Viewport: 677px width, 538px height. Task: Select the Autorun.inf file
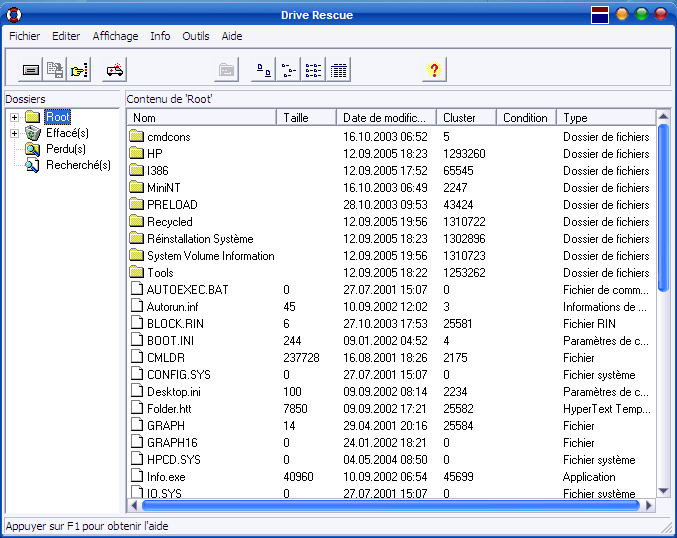tap(392, 307)
